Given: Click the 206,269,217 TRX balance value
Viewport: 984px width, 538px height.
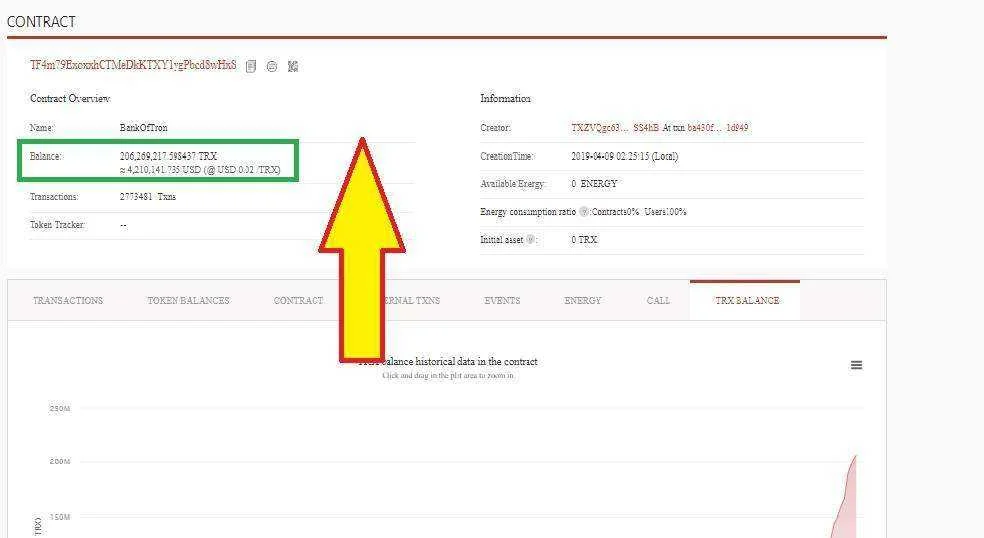Looking at the screenshot, I should [168, 156].
